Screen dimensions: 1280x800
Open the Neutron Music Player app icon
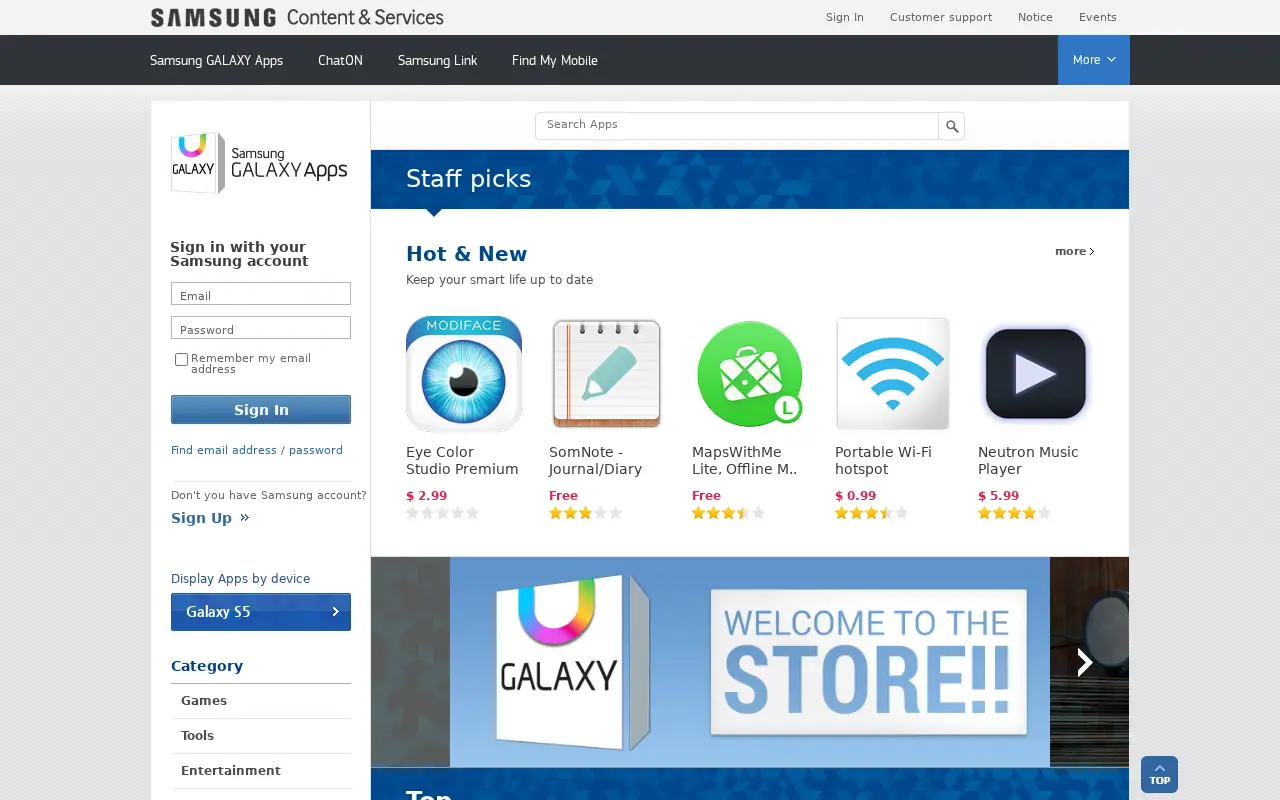(1036, 374)
